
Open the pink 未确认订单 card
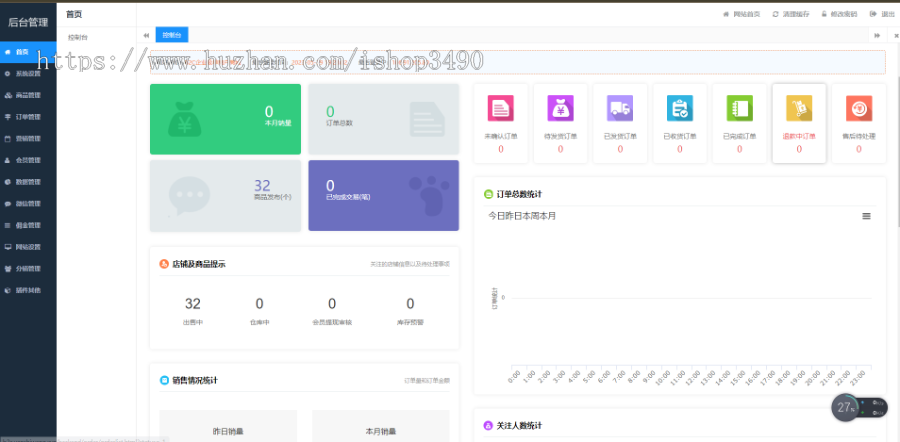click(501, 123)
